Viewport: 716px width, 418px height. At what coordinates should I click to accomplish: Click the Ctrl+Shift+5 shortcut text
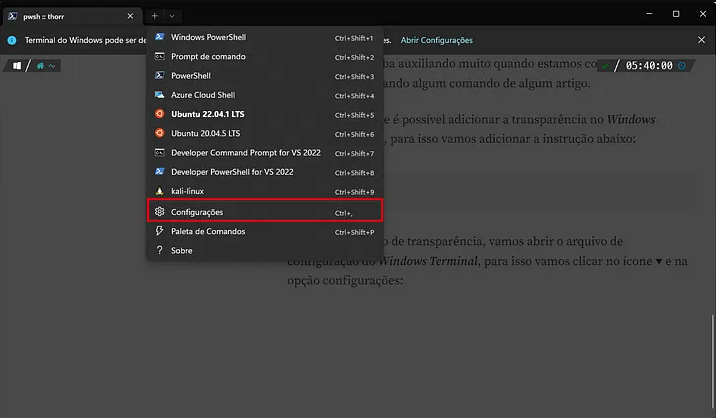pos(354,116)
